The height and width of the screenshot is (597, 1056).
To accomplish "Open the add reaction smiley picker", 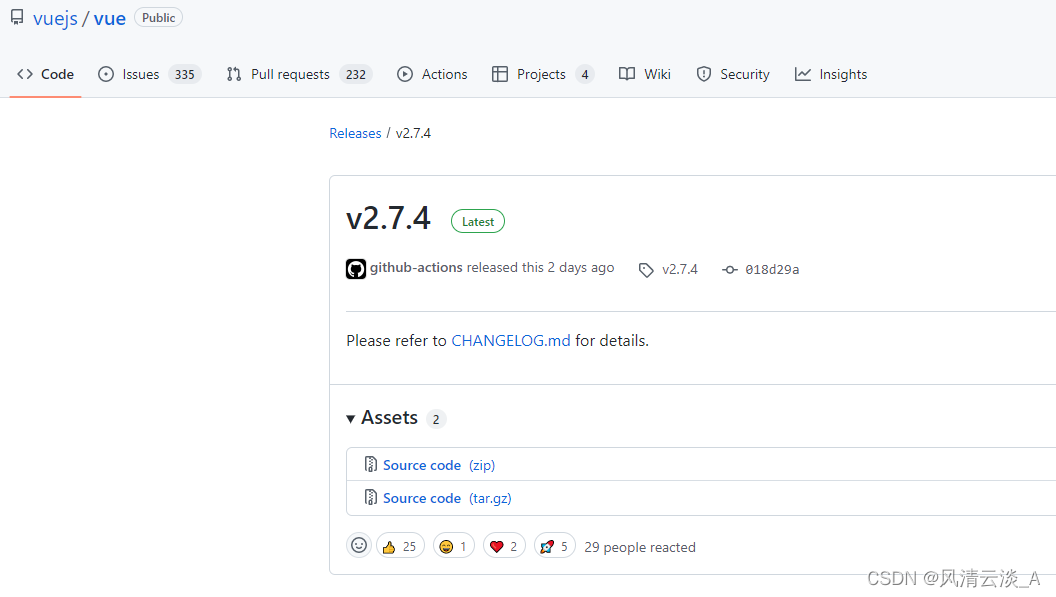I will [x=359, y=545].
